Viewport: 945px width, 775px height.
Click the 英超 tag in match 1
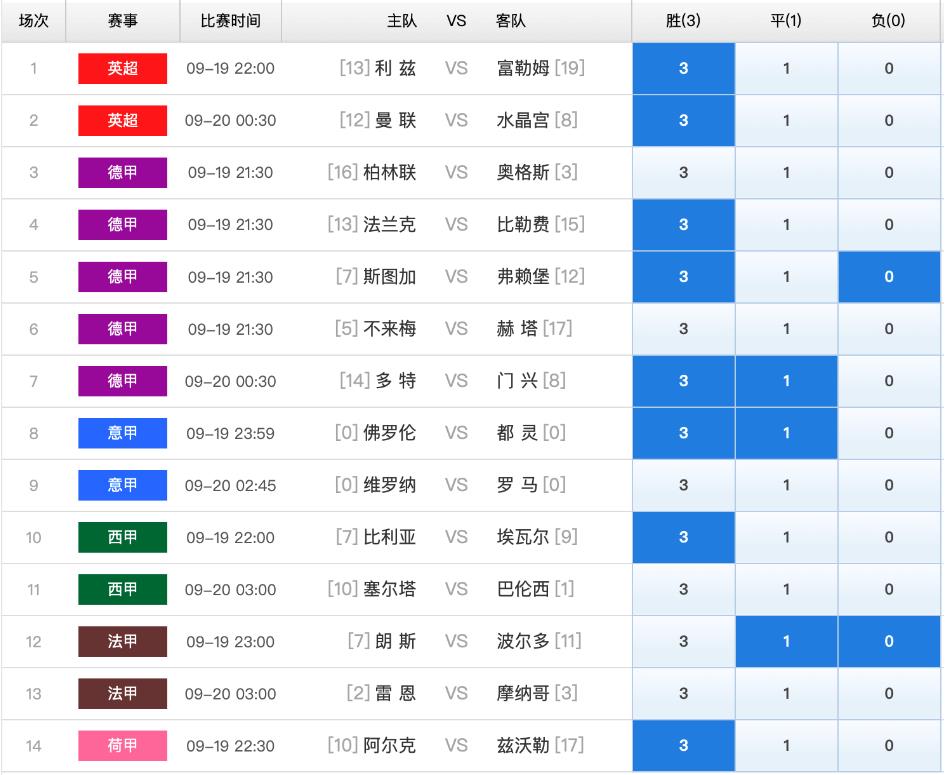coord(122,68)
